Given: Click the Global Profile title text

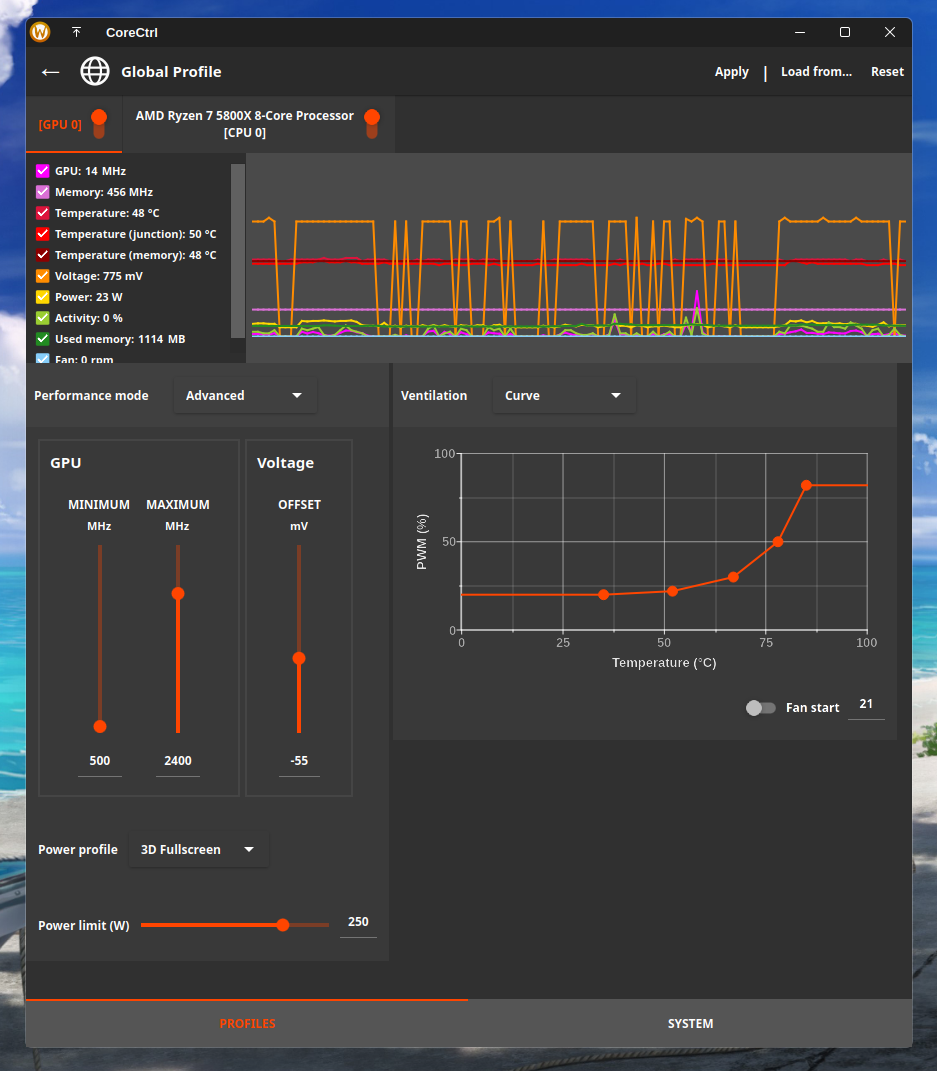Looking at the screenshot, I should tap(171, 72).
